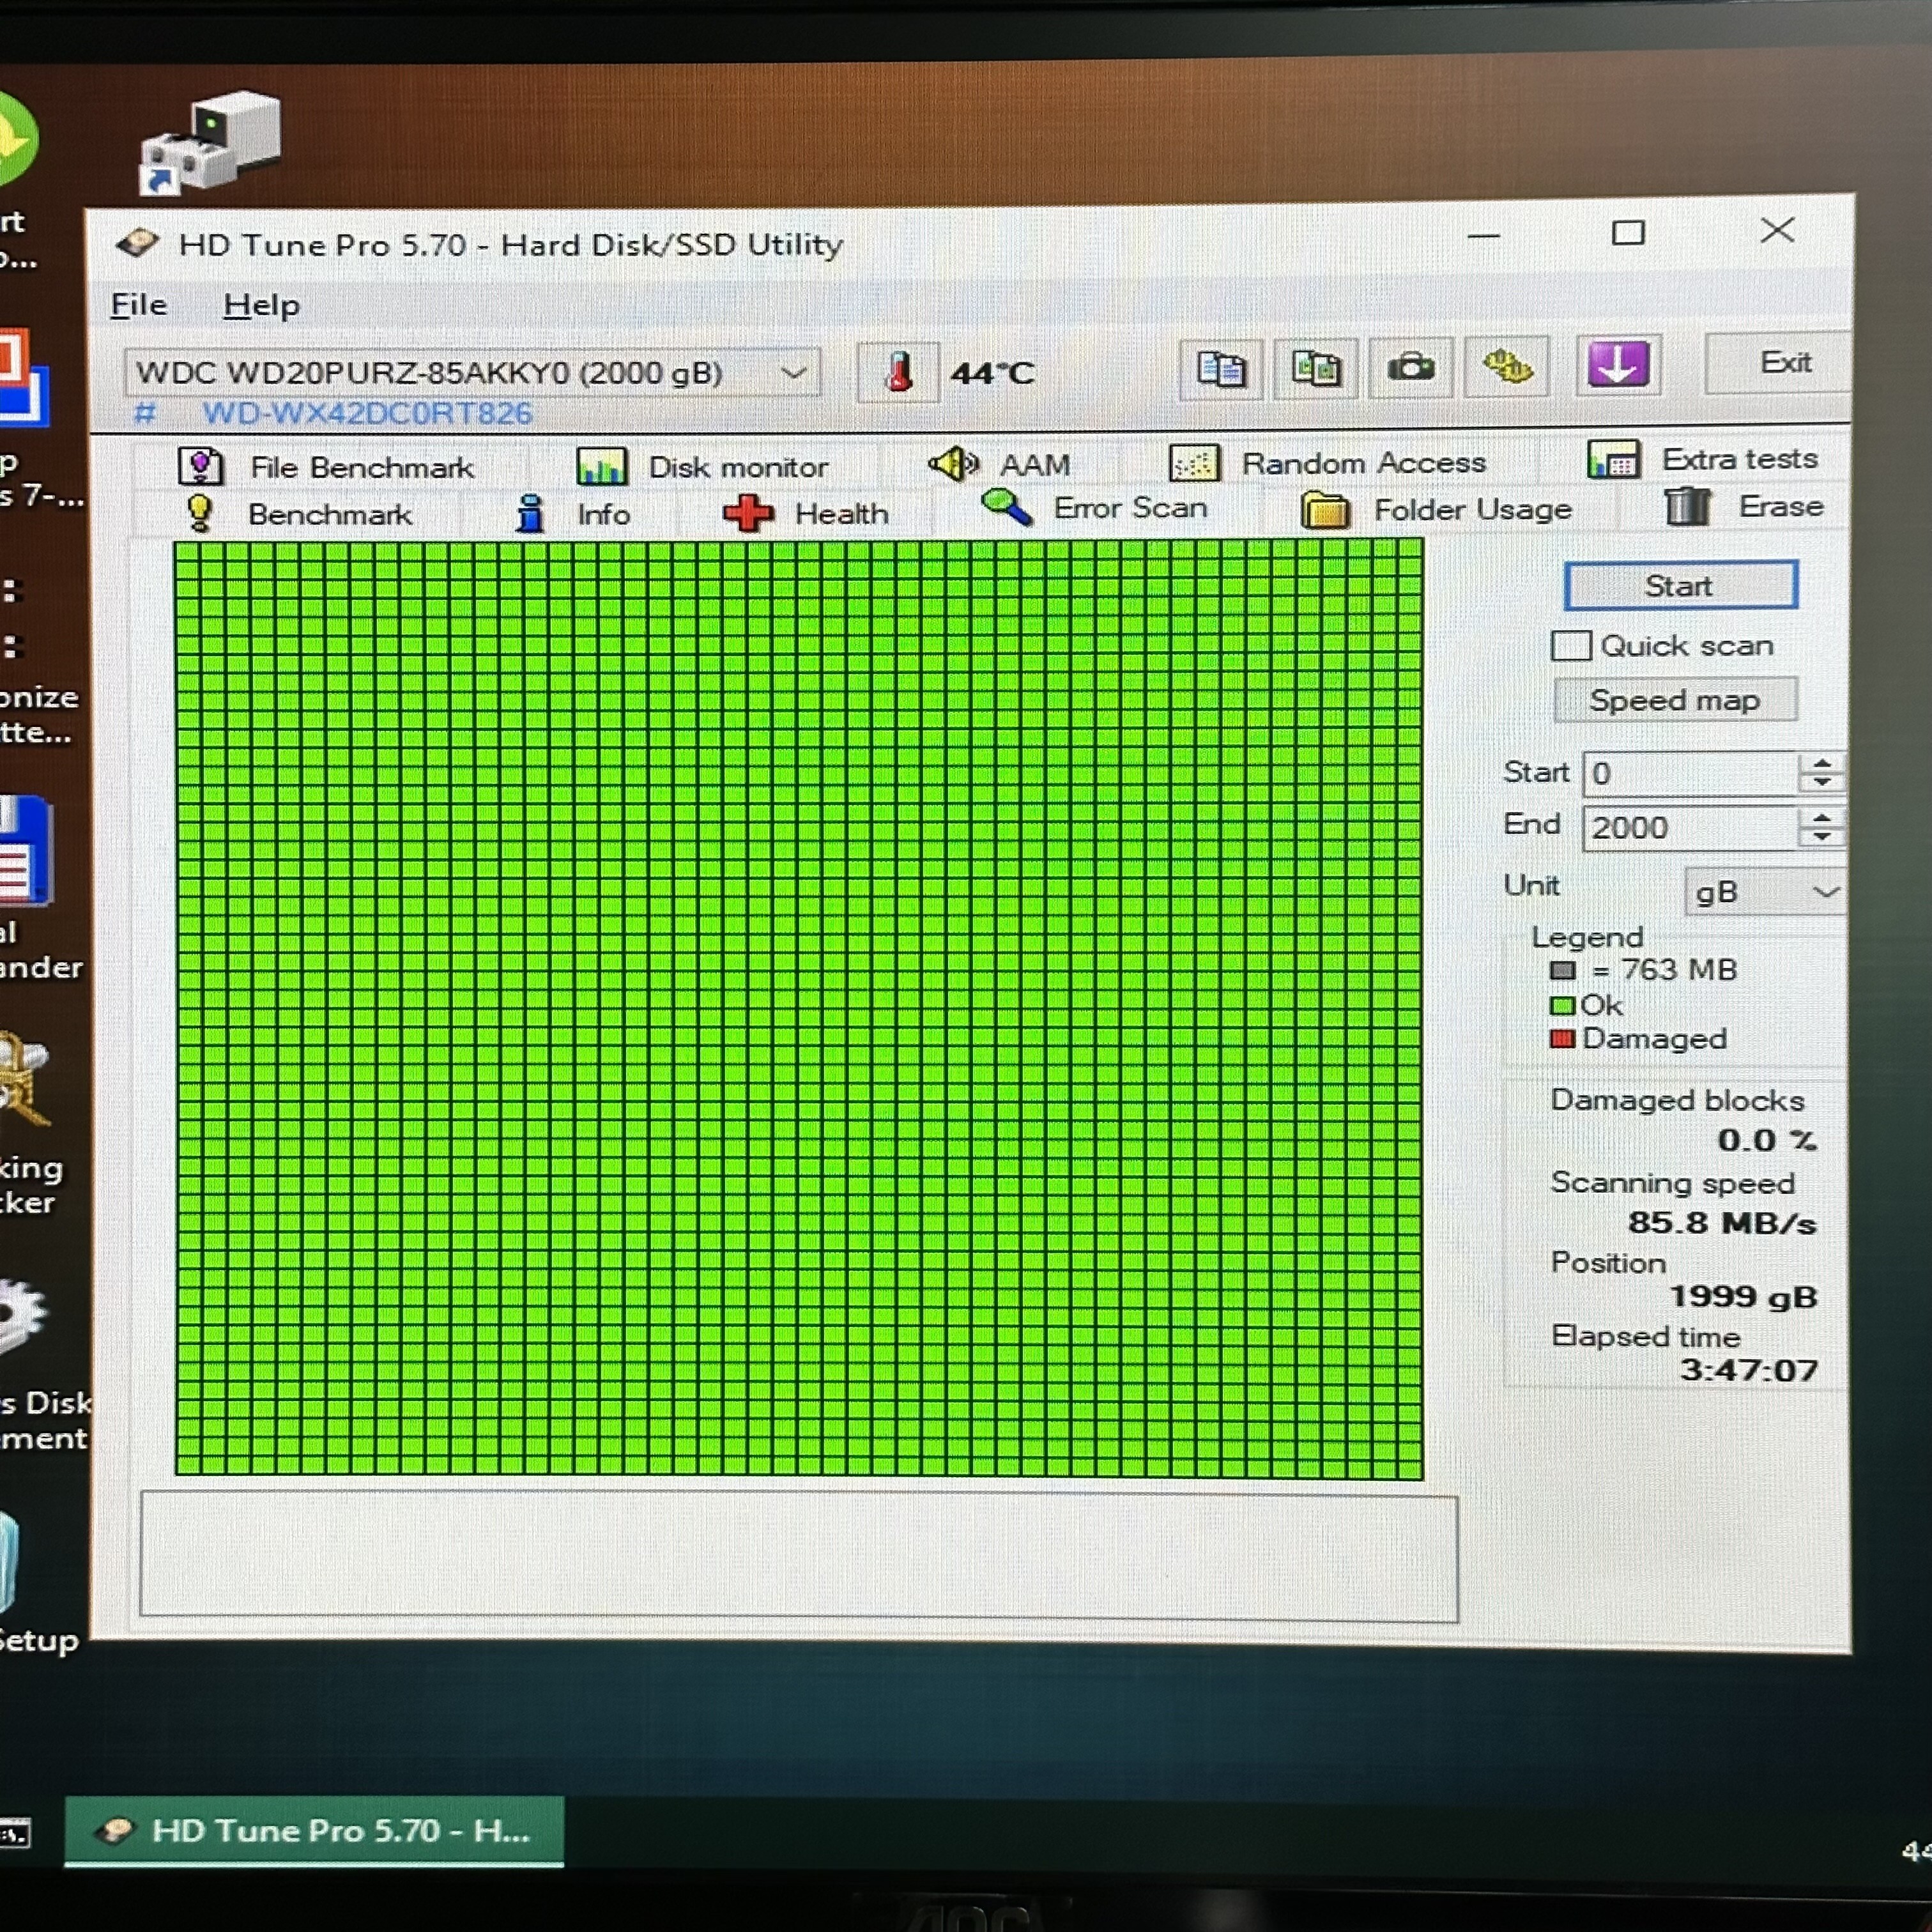Increase the Start value with up arrow

pyautogui.click(x=1821, y=764)
